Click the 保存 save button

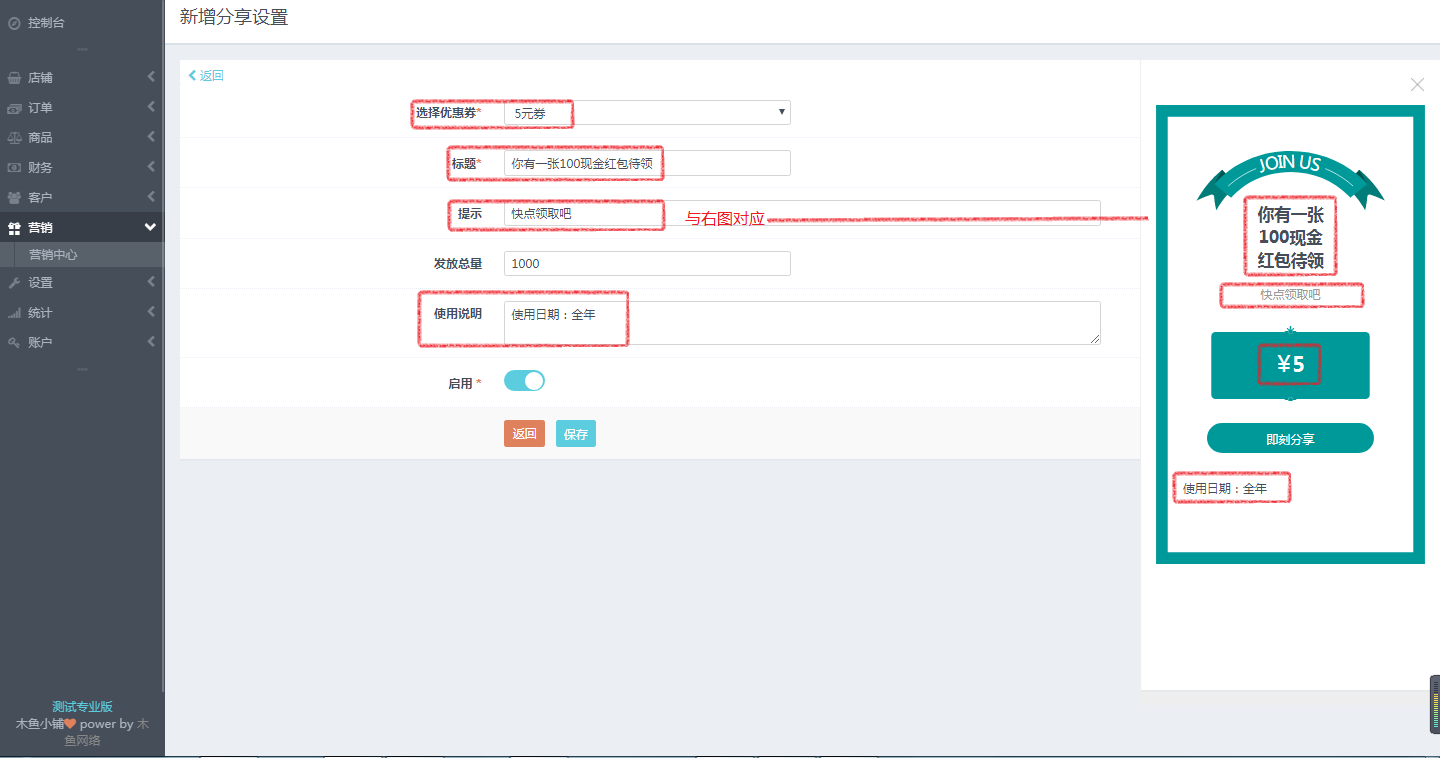pyautogui.click(x=575, y=434)
